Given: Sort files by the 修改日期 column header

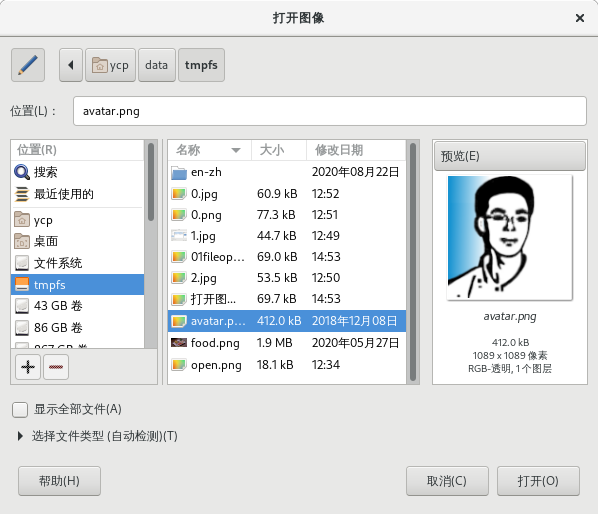Looking at the screenshot, I should [356, 150].
